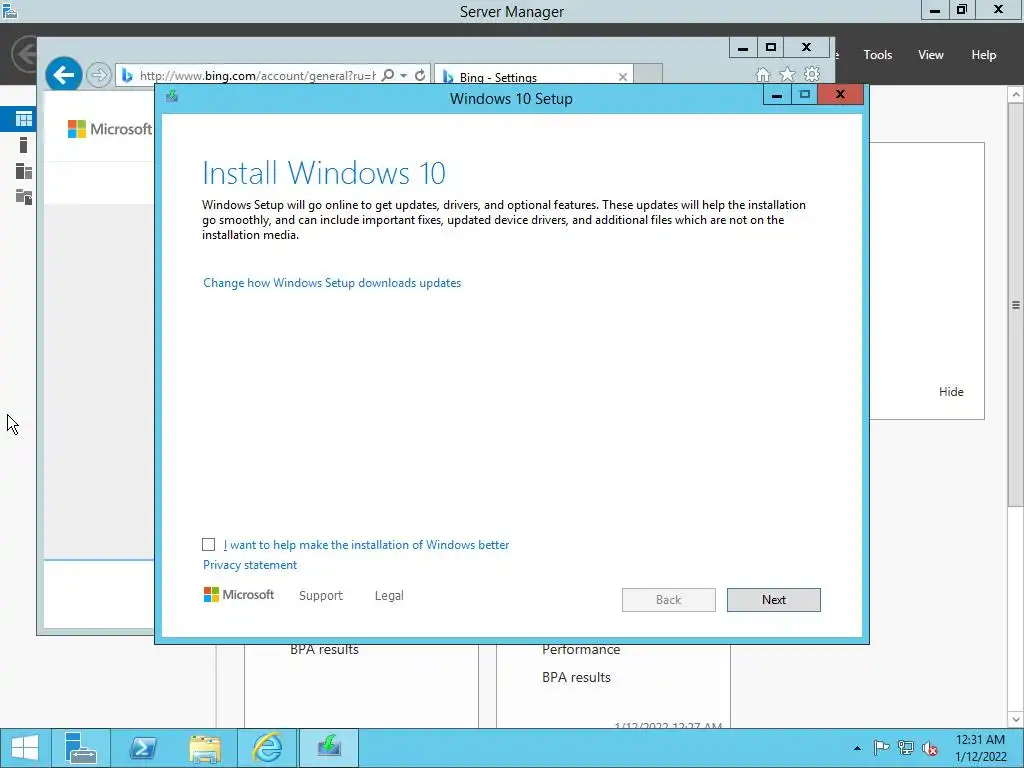Click the Microsoft logo in Setup footer
1024x768 pixels.
(239, 595)
